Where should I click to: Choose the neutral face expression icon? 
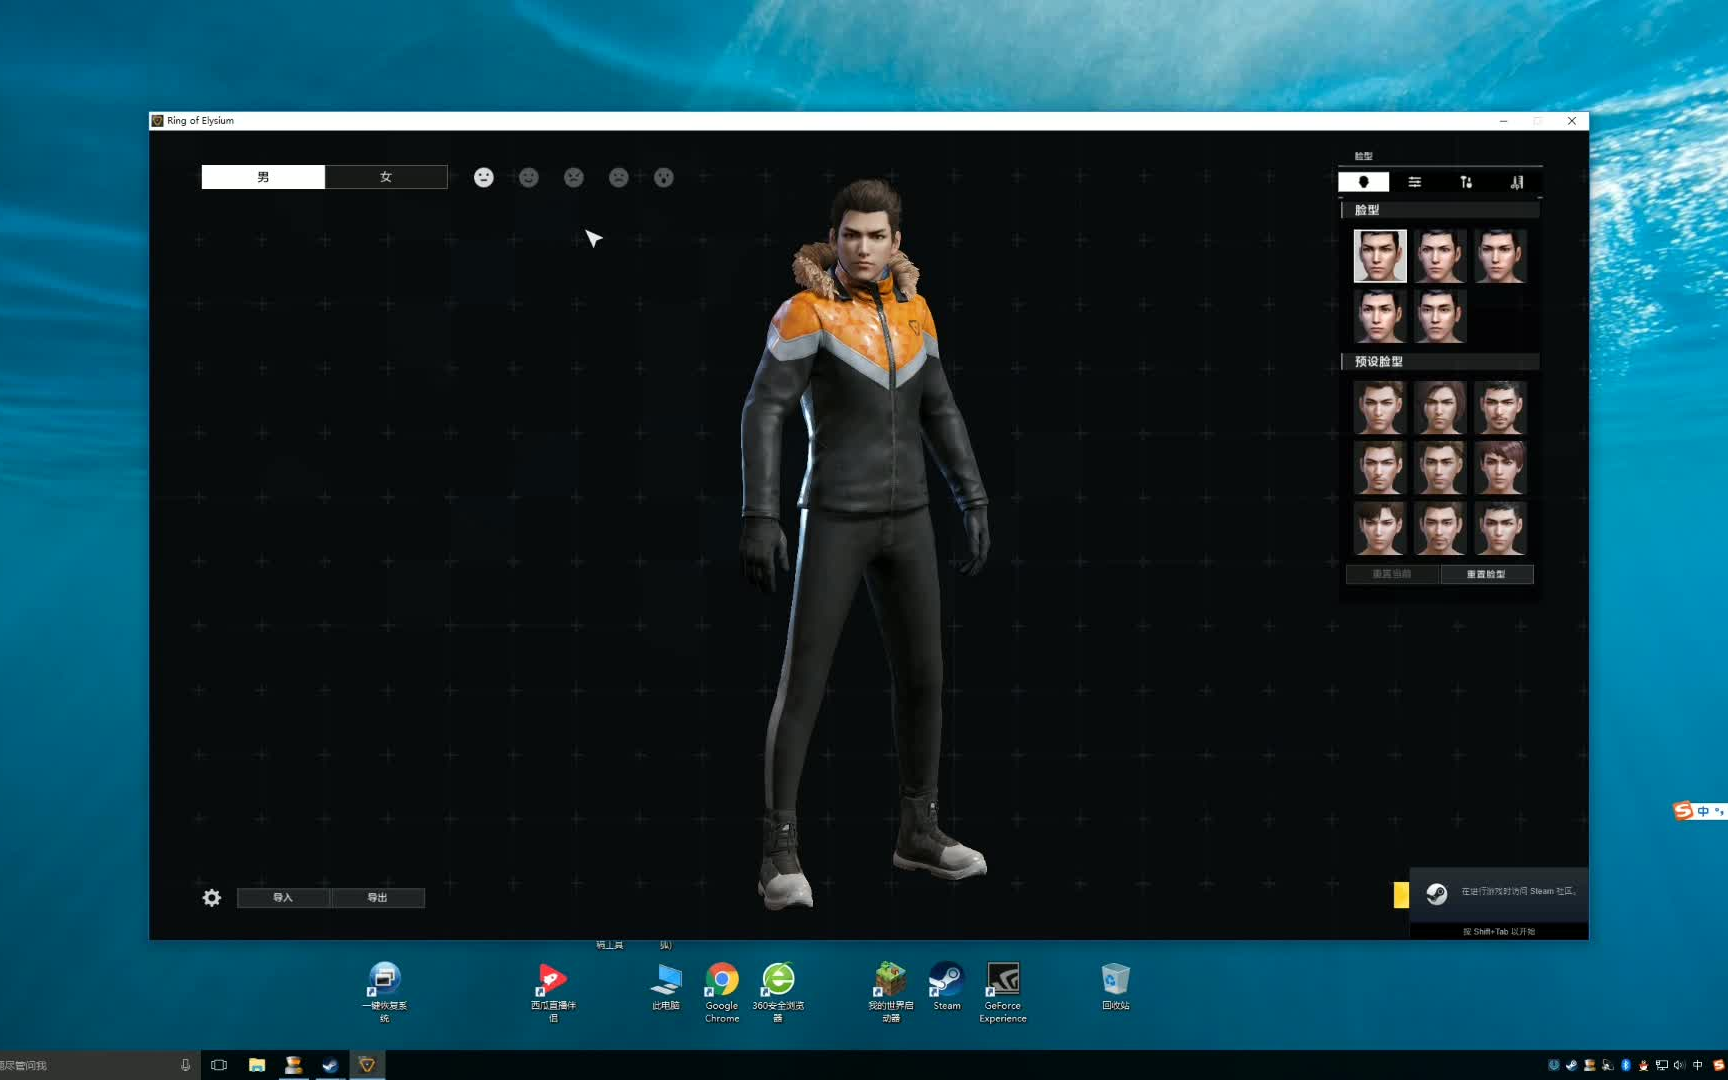pyautogui.click(x=484, y=177)
